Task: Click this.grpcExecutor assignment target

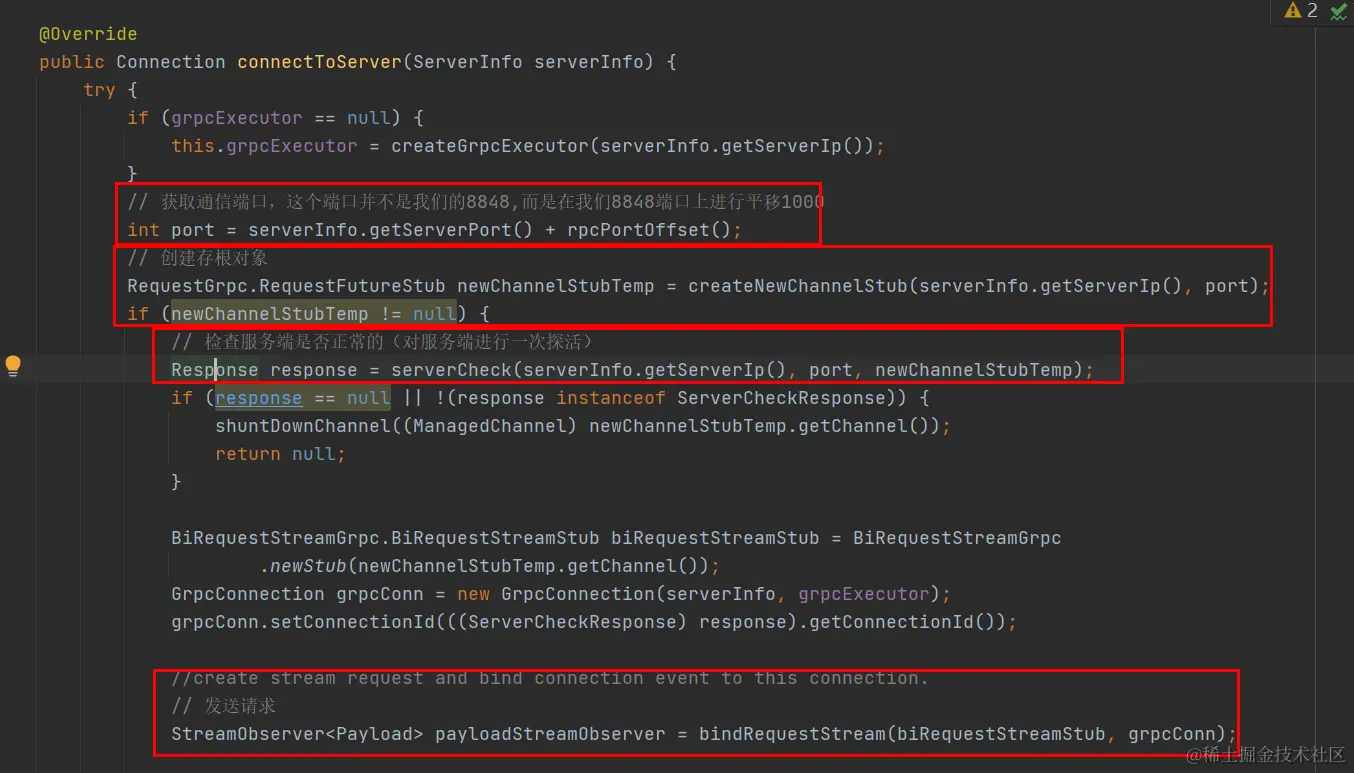Action: pyautogui.click(x=264, y=146)
